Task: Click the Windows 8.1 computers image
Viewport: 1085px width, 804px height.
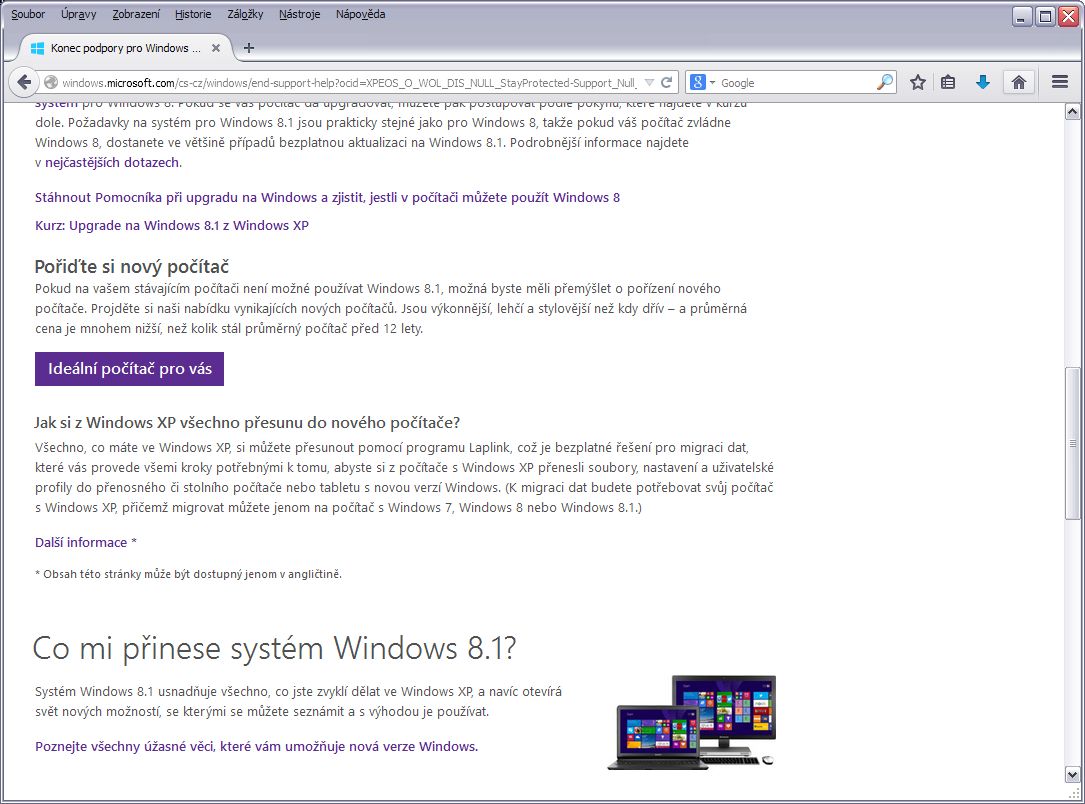Action: click(691, 722)
